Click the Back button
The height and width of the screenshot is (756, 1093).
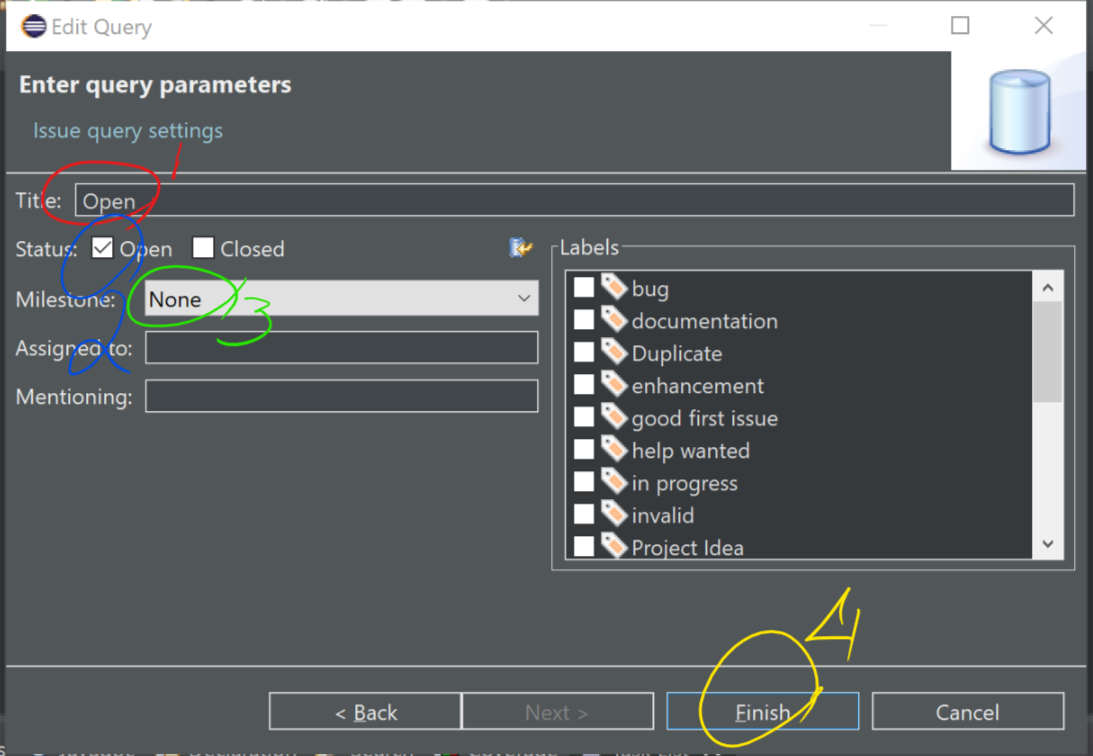click(x=364, y=711)
